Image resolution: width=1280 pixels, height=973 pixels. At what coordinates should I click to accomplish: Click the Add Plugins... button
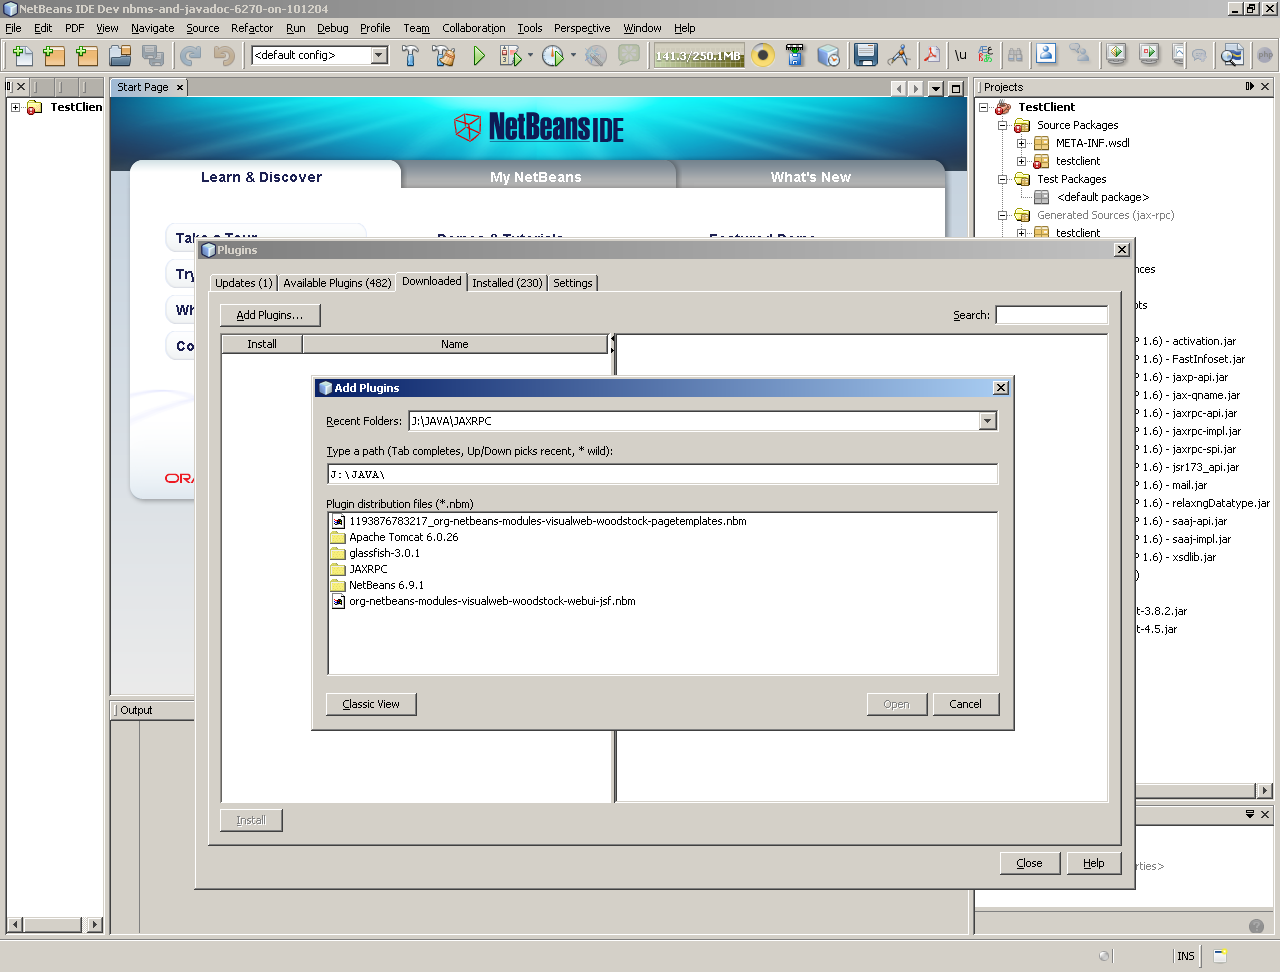[x=270, y=315]
